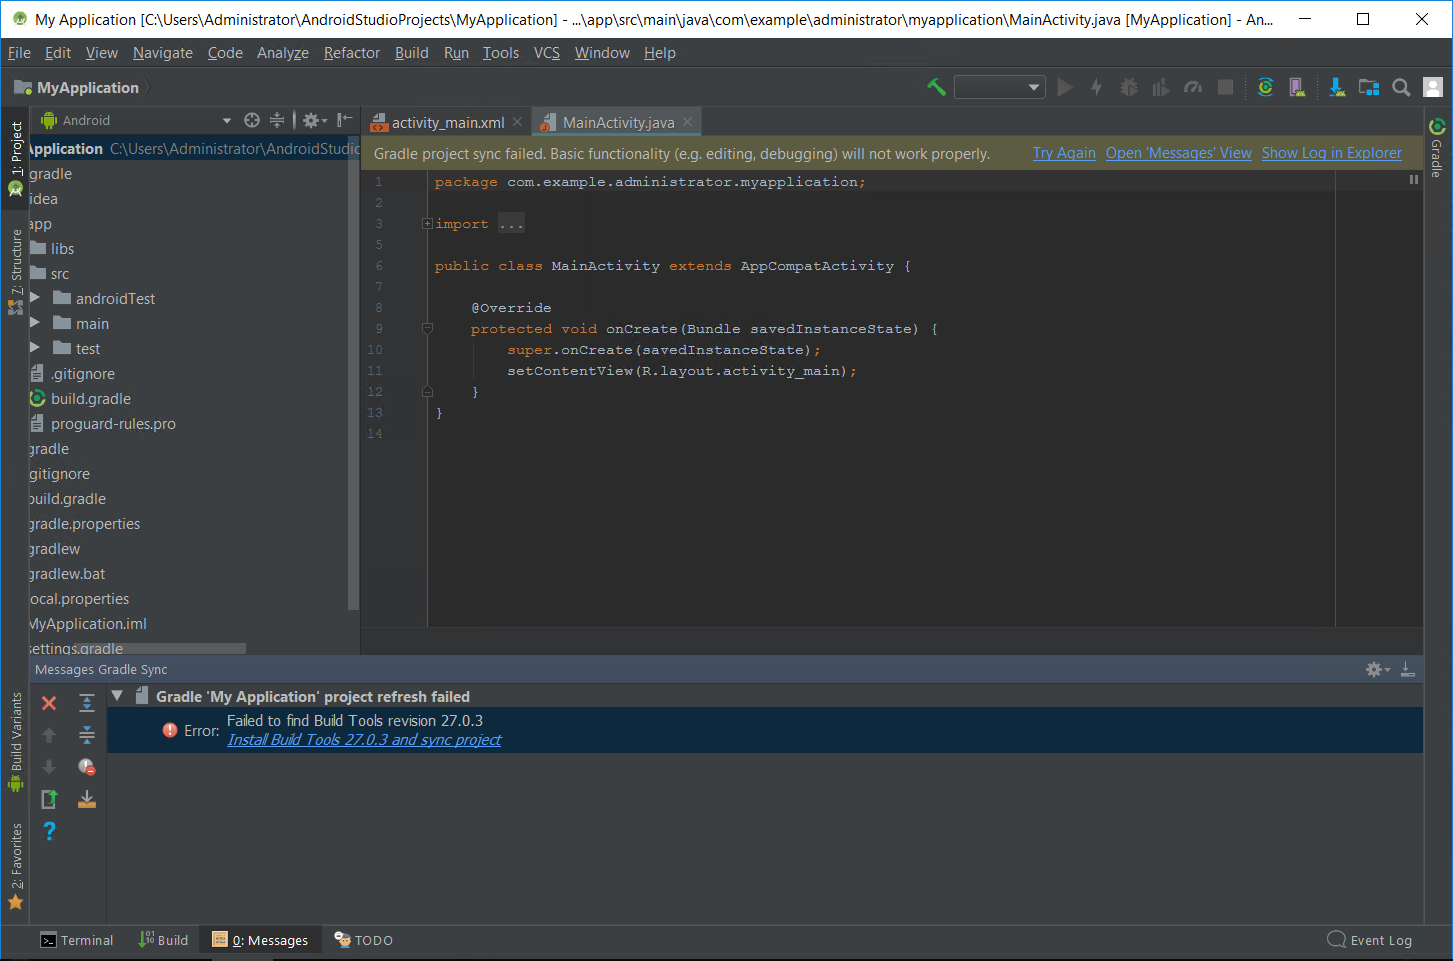Image resolution: width=1453 pixels, height=961 pixels.
Task: Open the Refactor menu
Action: click(x=352, y=53)
